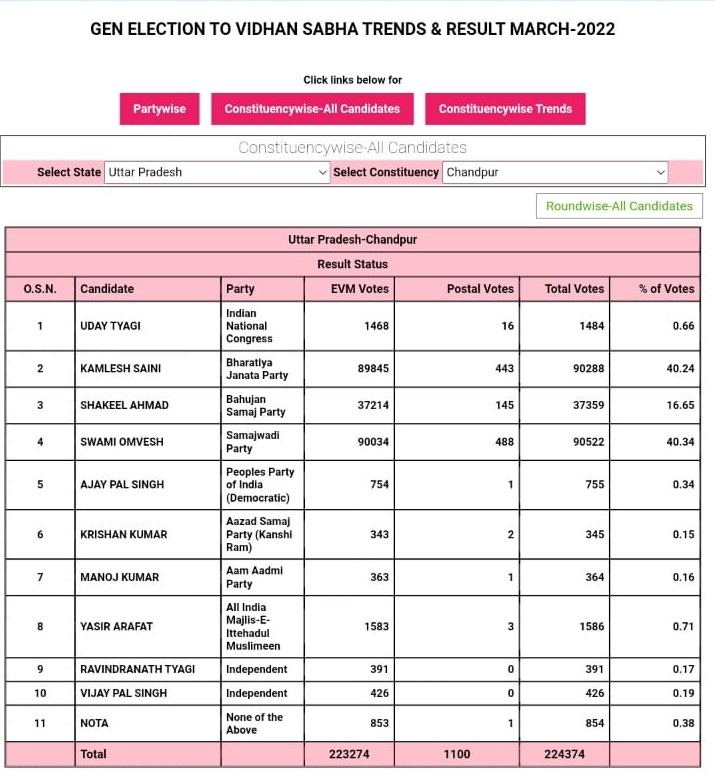This screenshot has width=715, height=777.
Task: Click EVM votes value 89845
Action: pyautogui.click(x=373, y=369)
